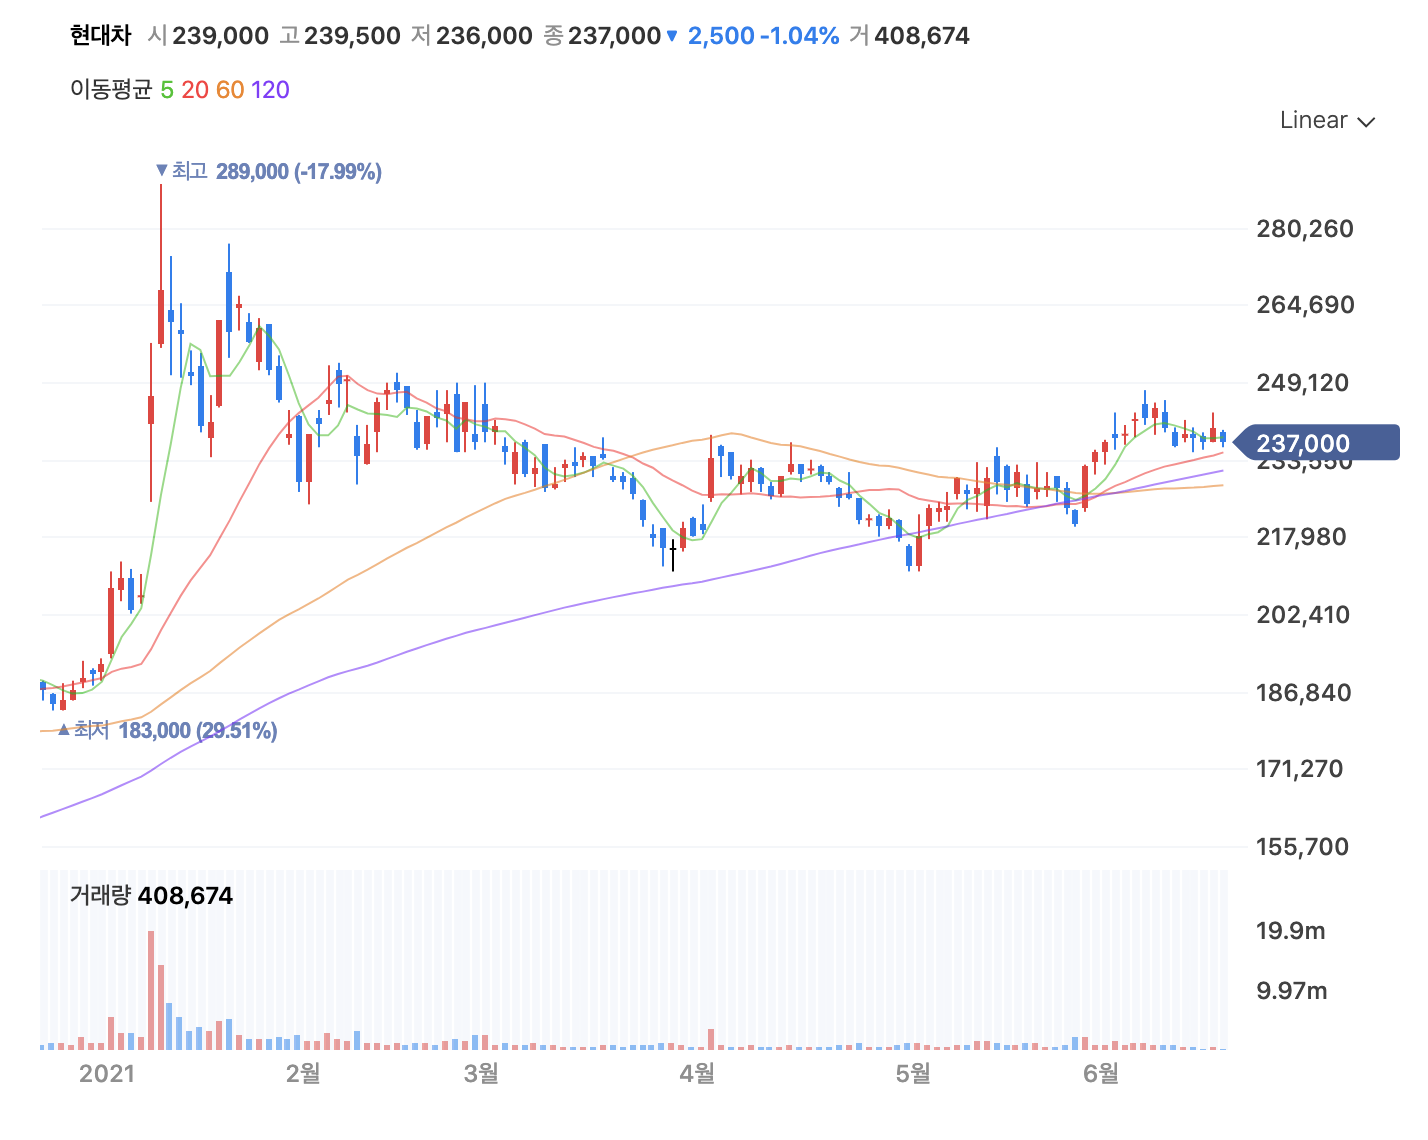This screenshot has height=1140, width=1428.
Task: Click the 202,410 price axis label
Action: pyautogui.click(x=1303, y=615)
